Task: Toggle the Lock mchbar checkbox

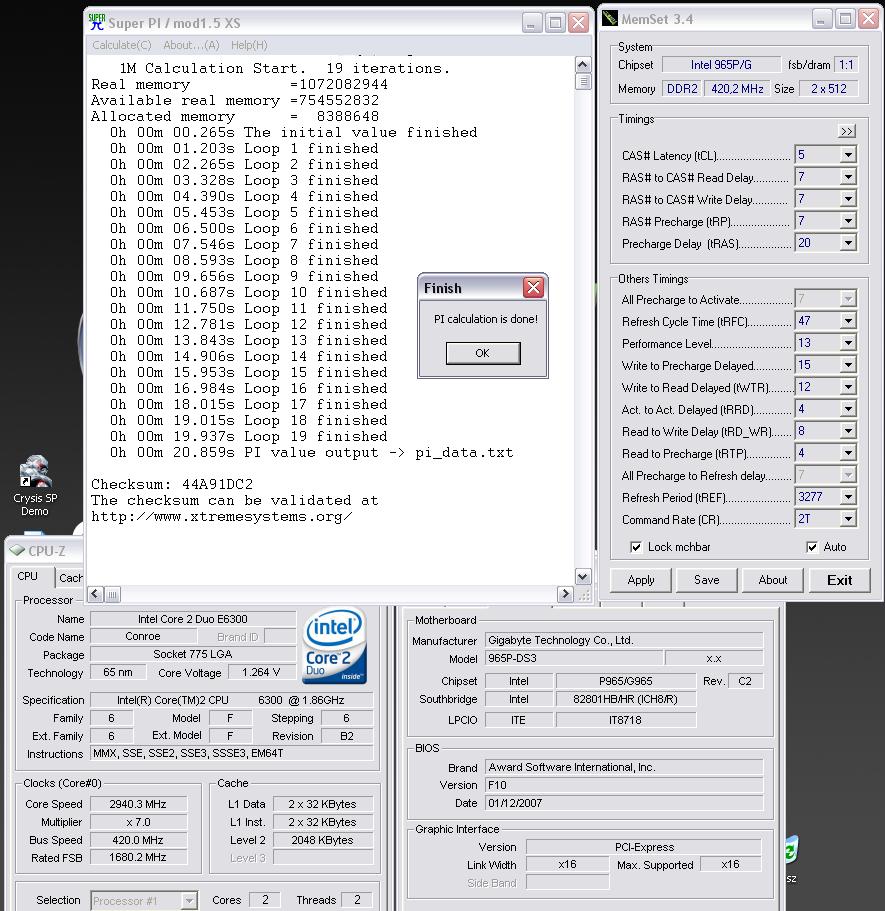Action: point(636,547)
